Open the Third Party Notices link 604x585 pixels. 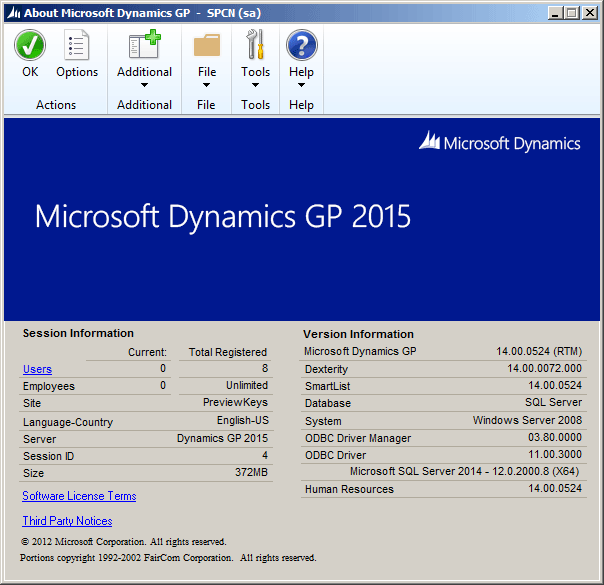(x=67, y=521)
